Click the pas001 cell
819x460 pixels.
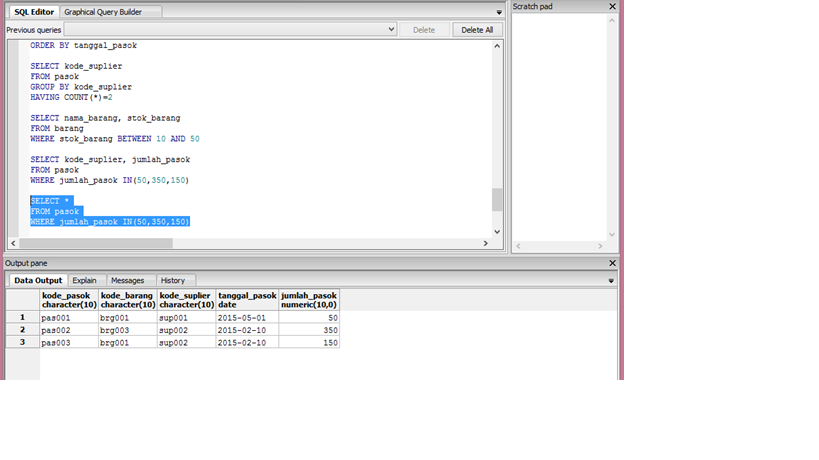tap(69, 317)
